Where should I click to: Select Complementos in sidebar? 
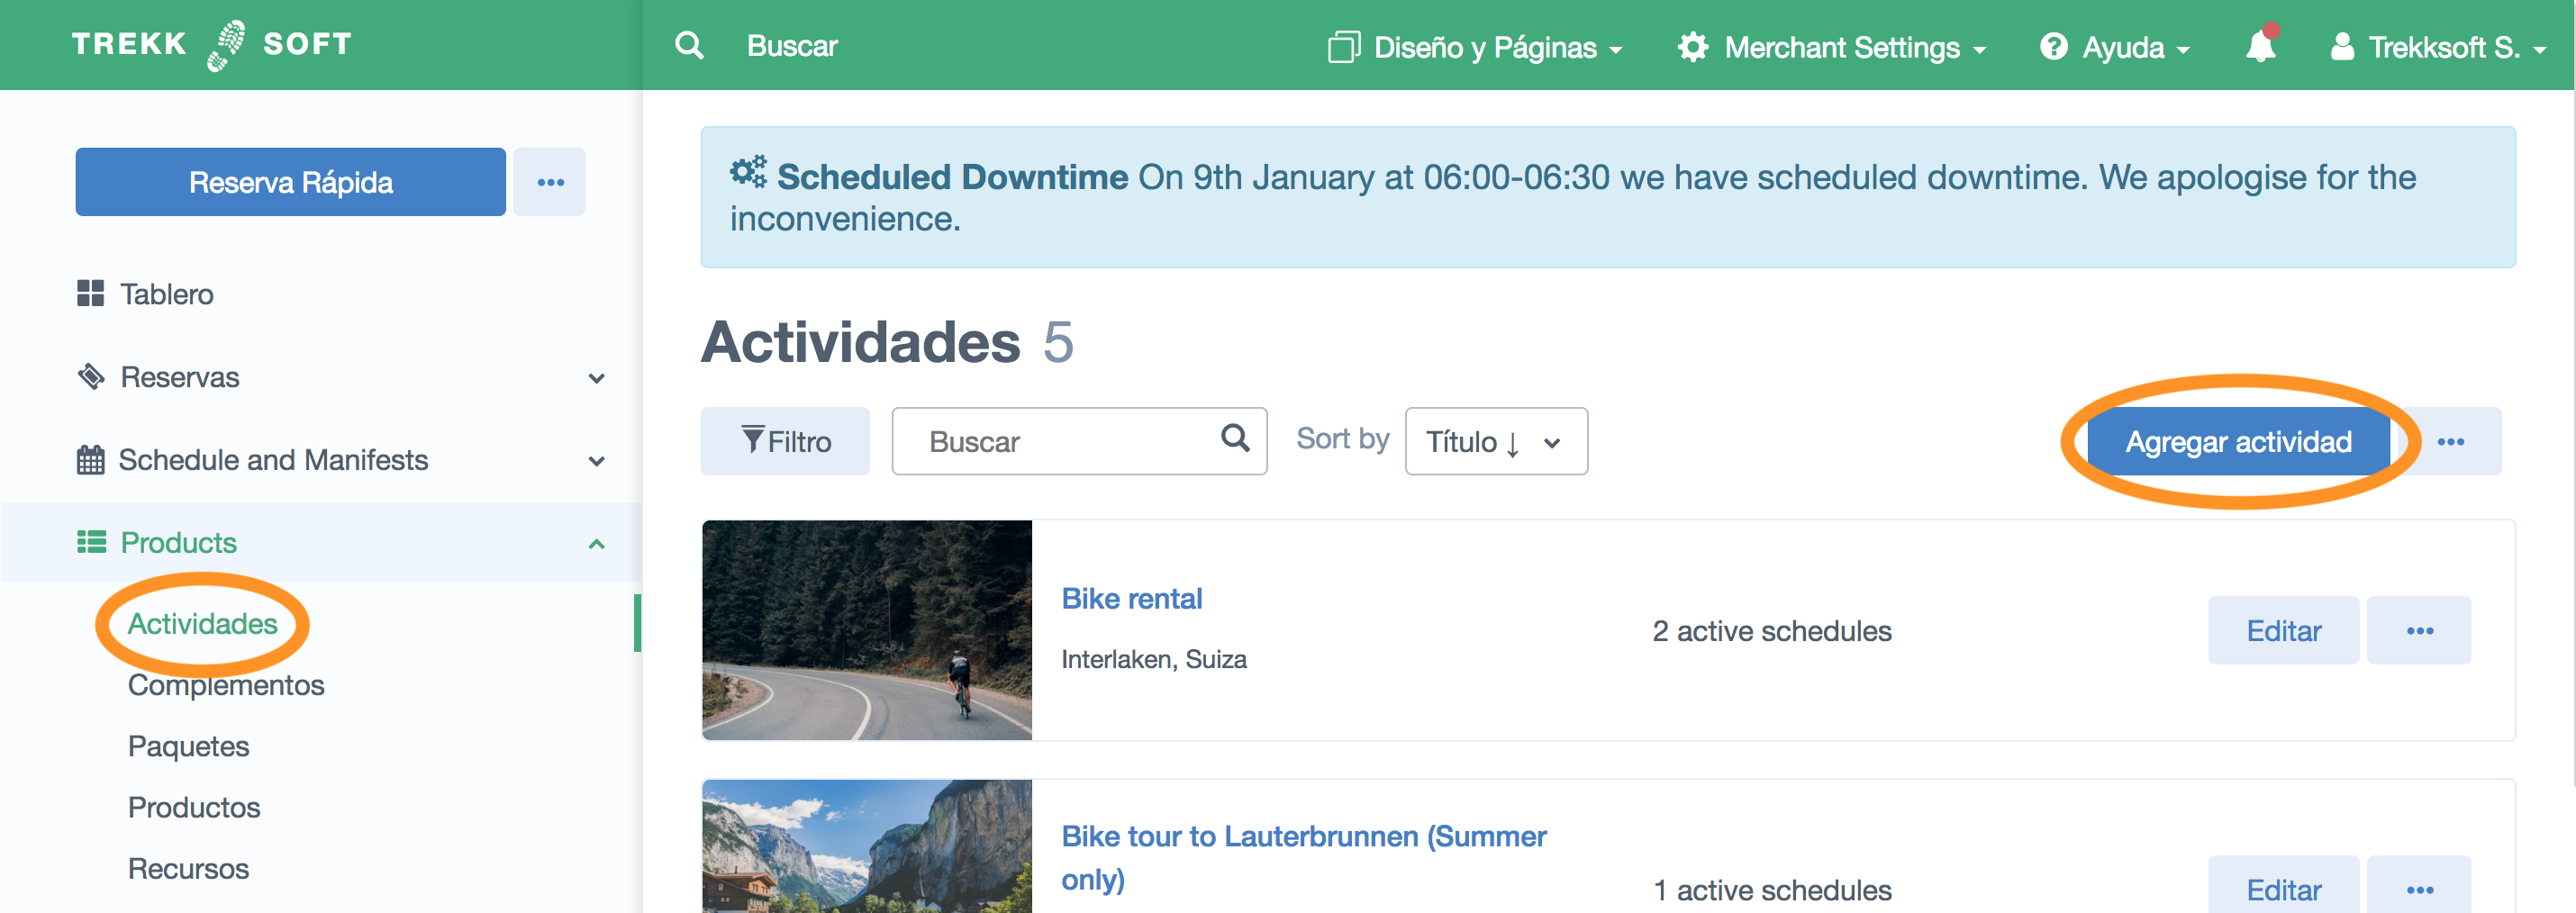[x=226, y=685]
